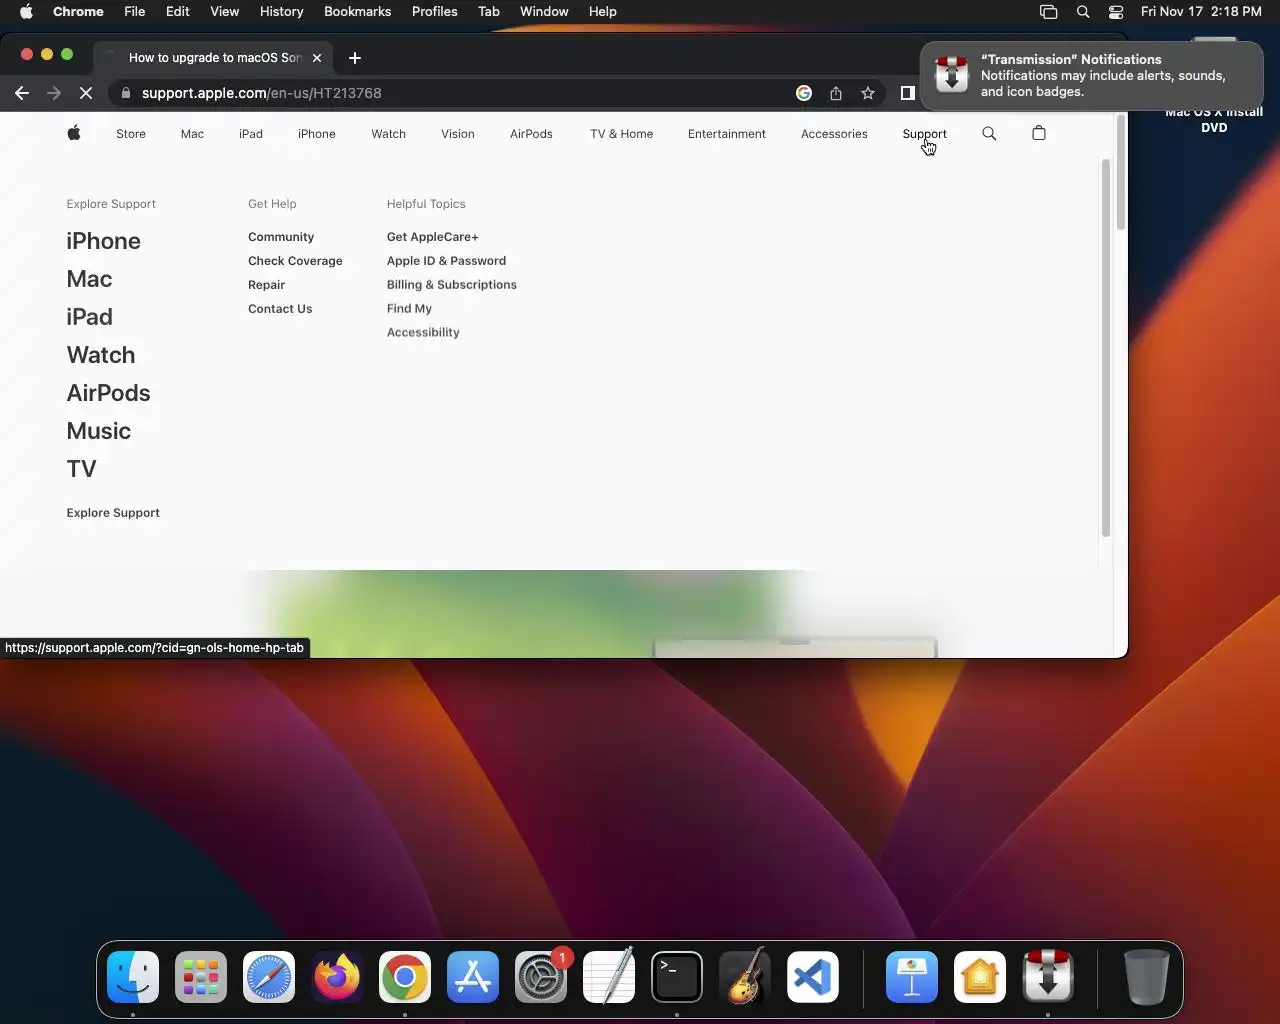Screen dimensions: 1280x1024
Task: Toggle the Chrome side panel icon
Action: click(908, 93)
